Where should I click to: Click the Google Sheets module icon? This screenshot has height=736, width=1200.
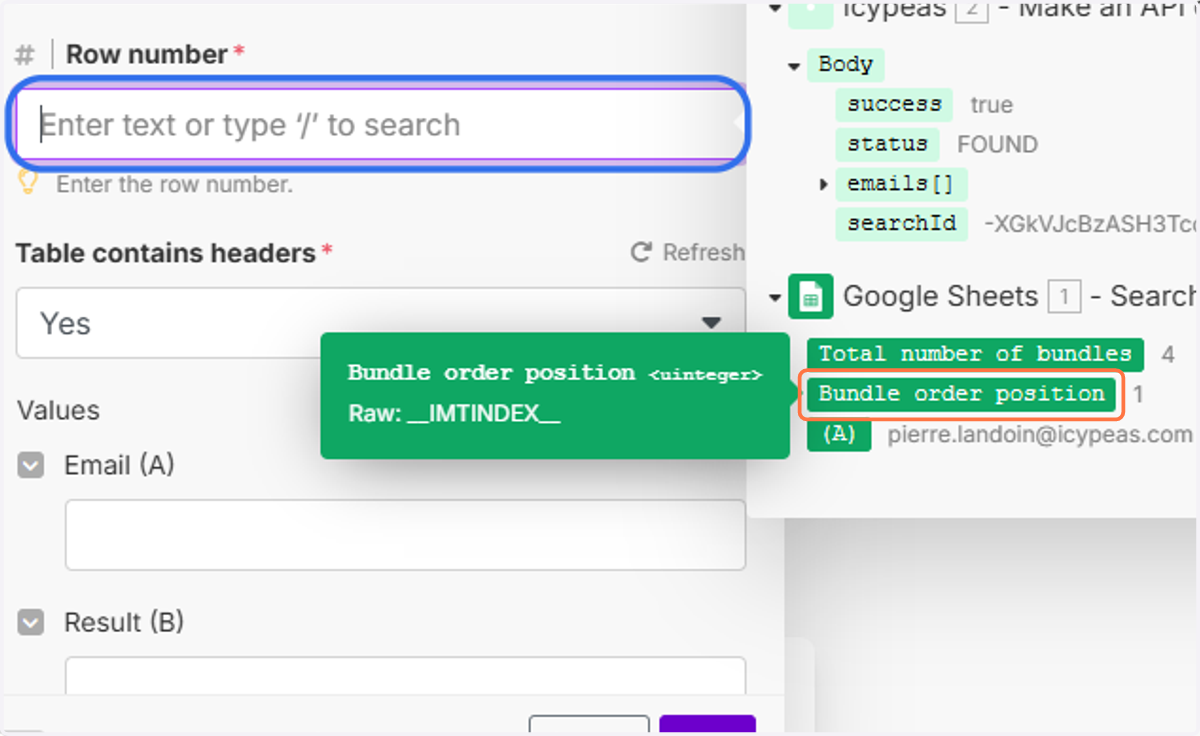click(811, 296)
